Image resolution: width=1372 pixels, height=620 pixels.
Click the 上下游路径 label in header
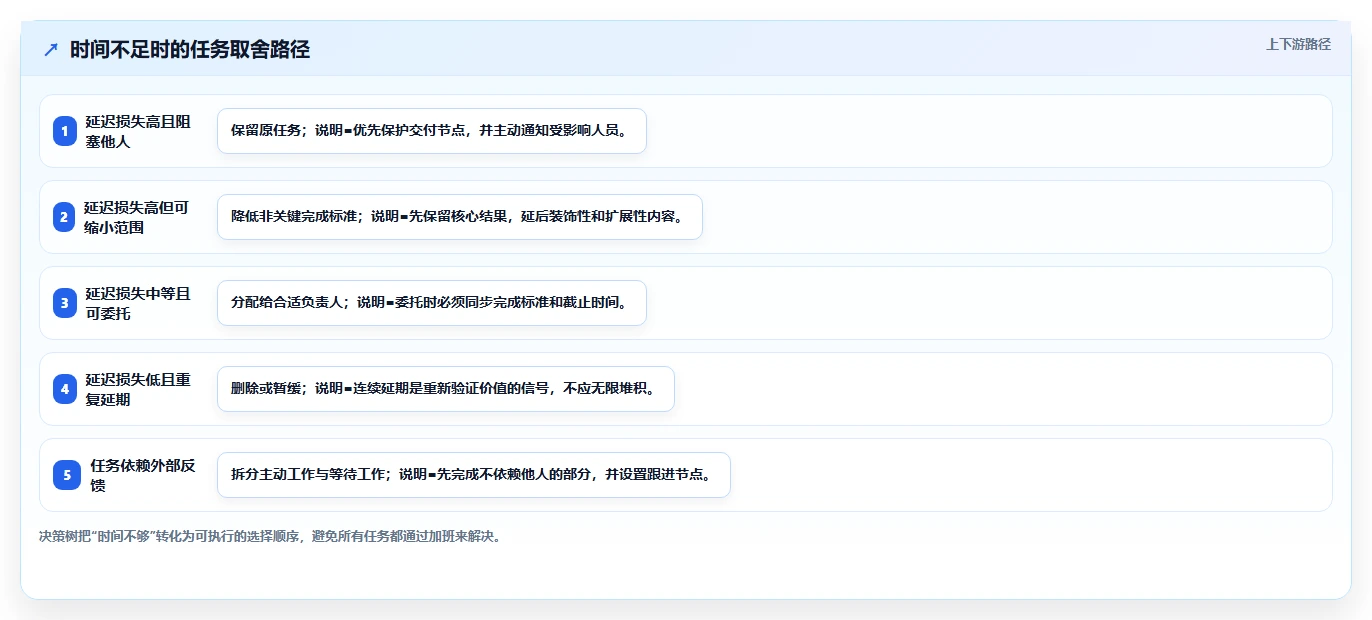pyautogui.click(x=1298, y=44)
